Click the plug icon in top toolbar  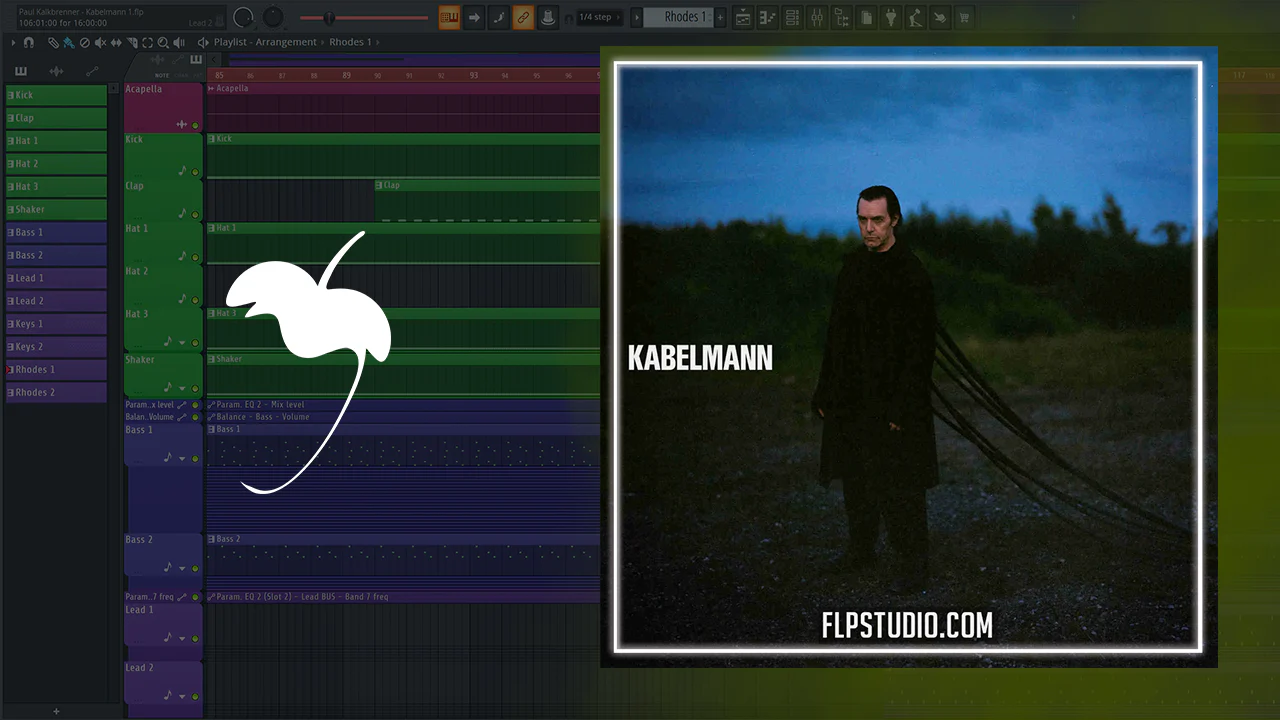tap(891, 17)
